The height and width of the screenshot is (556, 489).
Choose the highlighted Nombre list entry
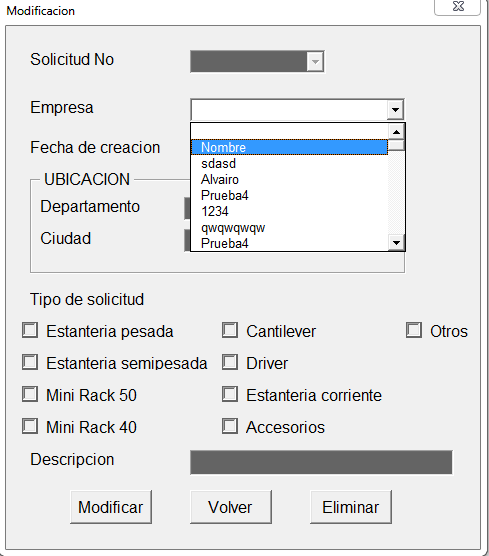[x=289, y=147]
